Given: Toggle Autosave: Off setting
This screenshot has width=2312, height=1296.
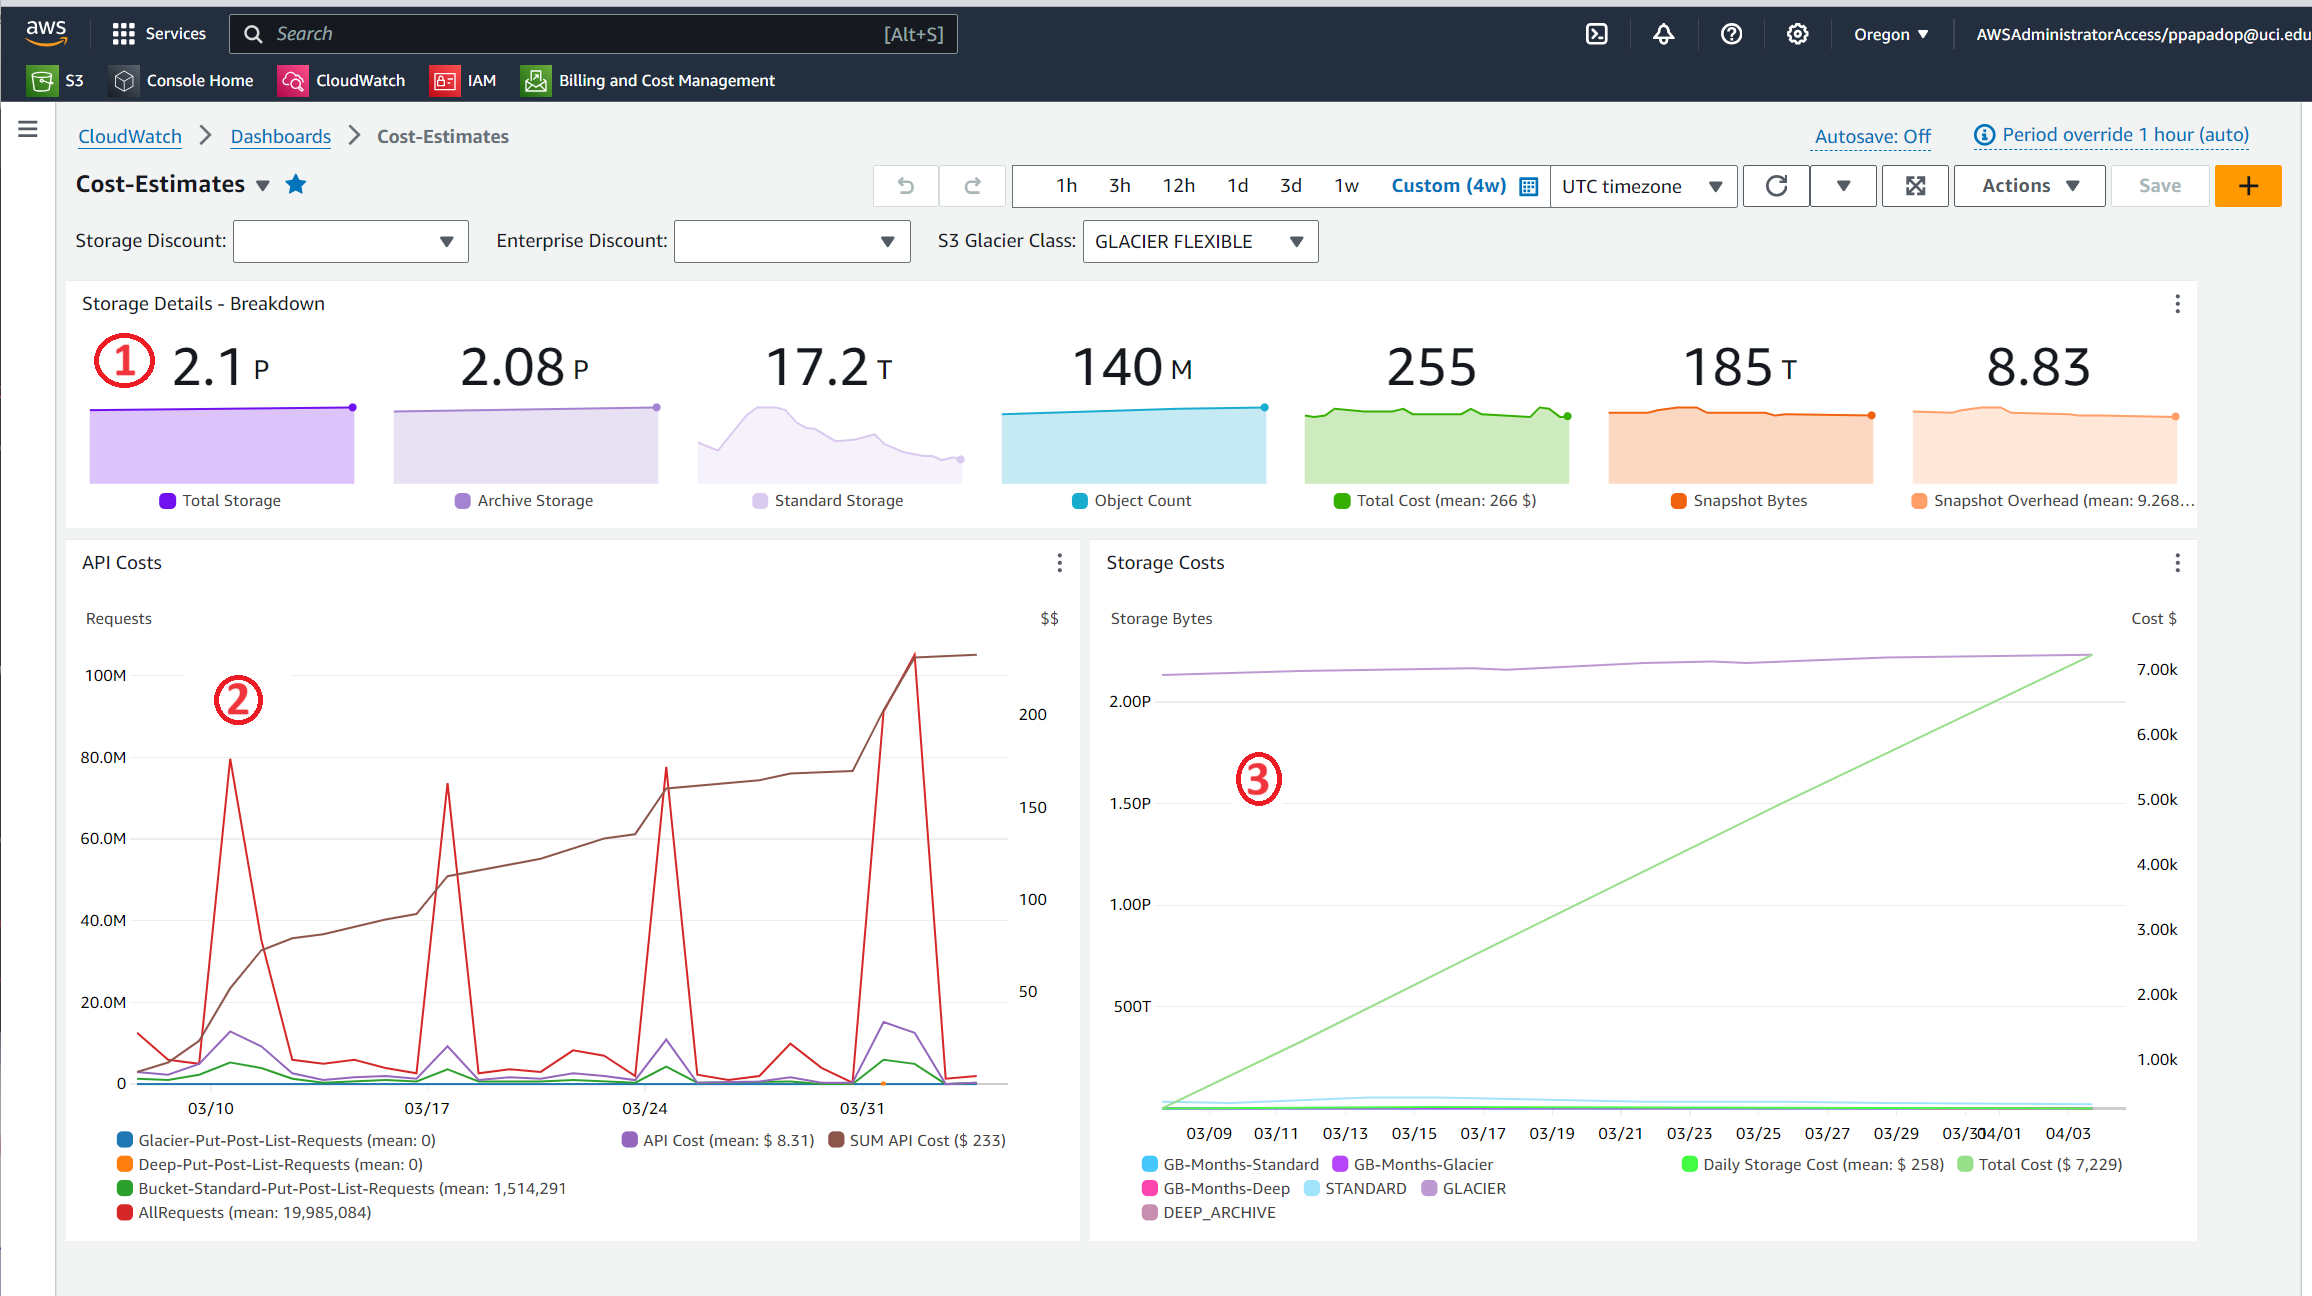Looking at the screenshot, I should tap(1873, 136).
